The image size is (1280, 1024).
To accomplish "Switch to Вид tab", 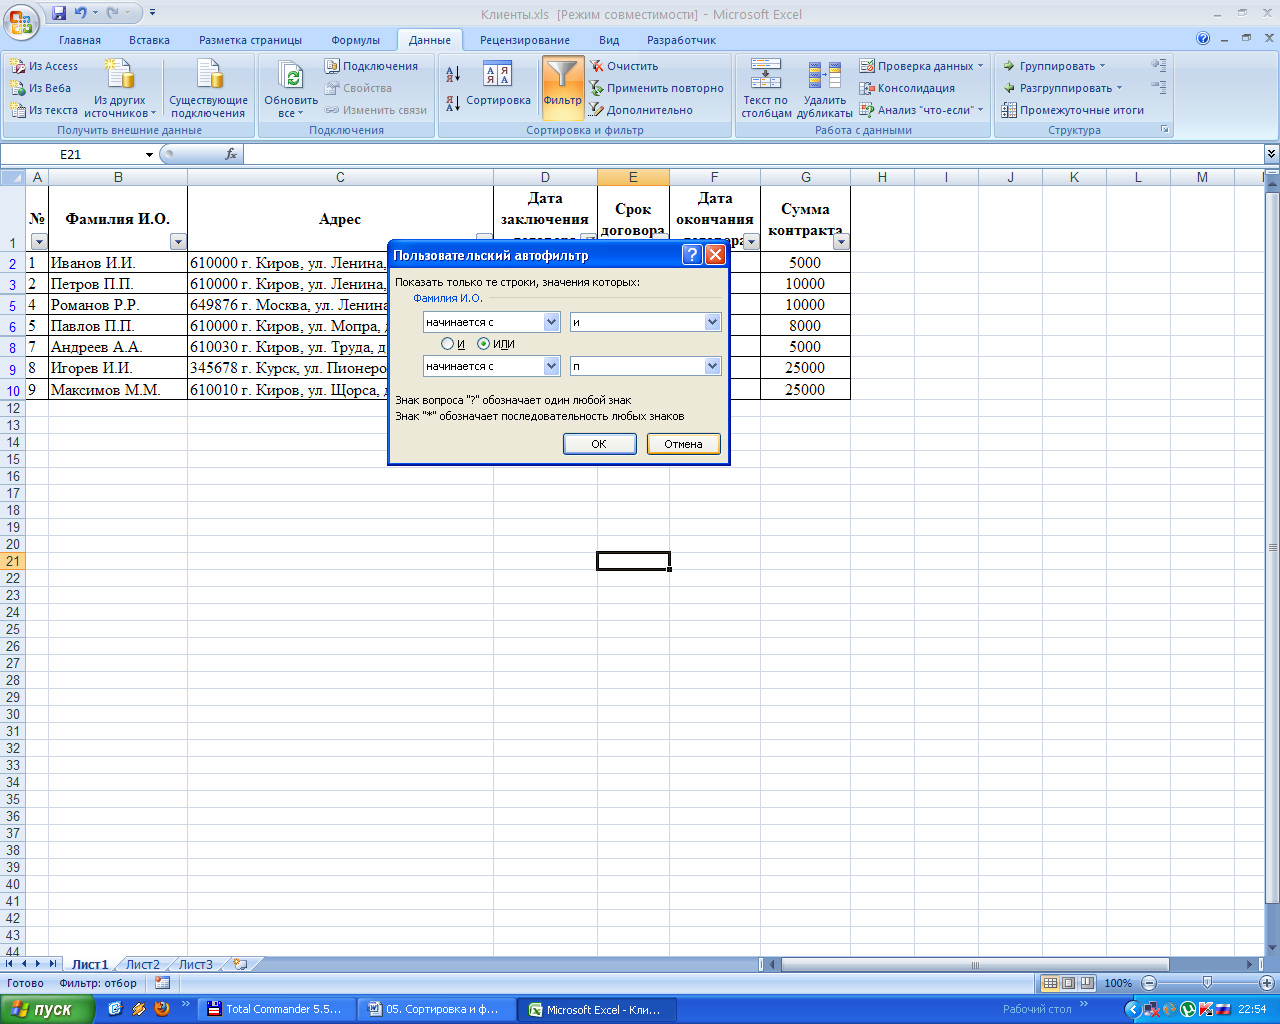I will click(x=609, y=40).
